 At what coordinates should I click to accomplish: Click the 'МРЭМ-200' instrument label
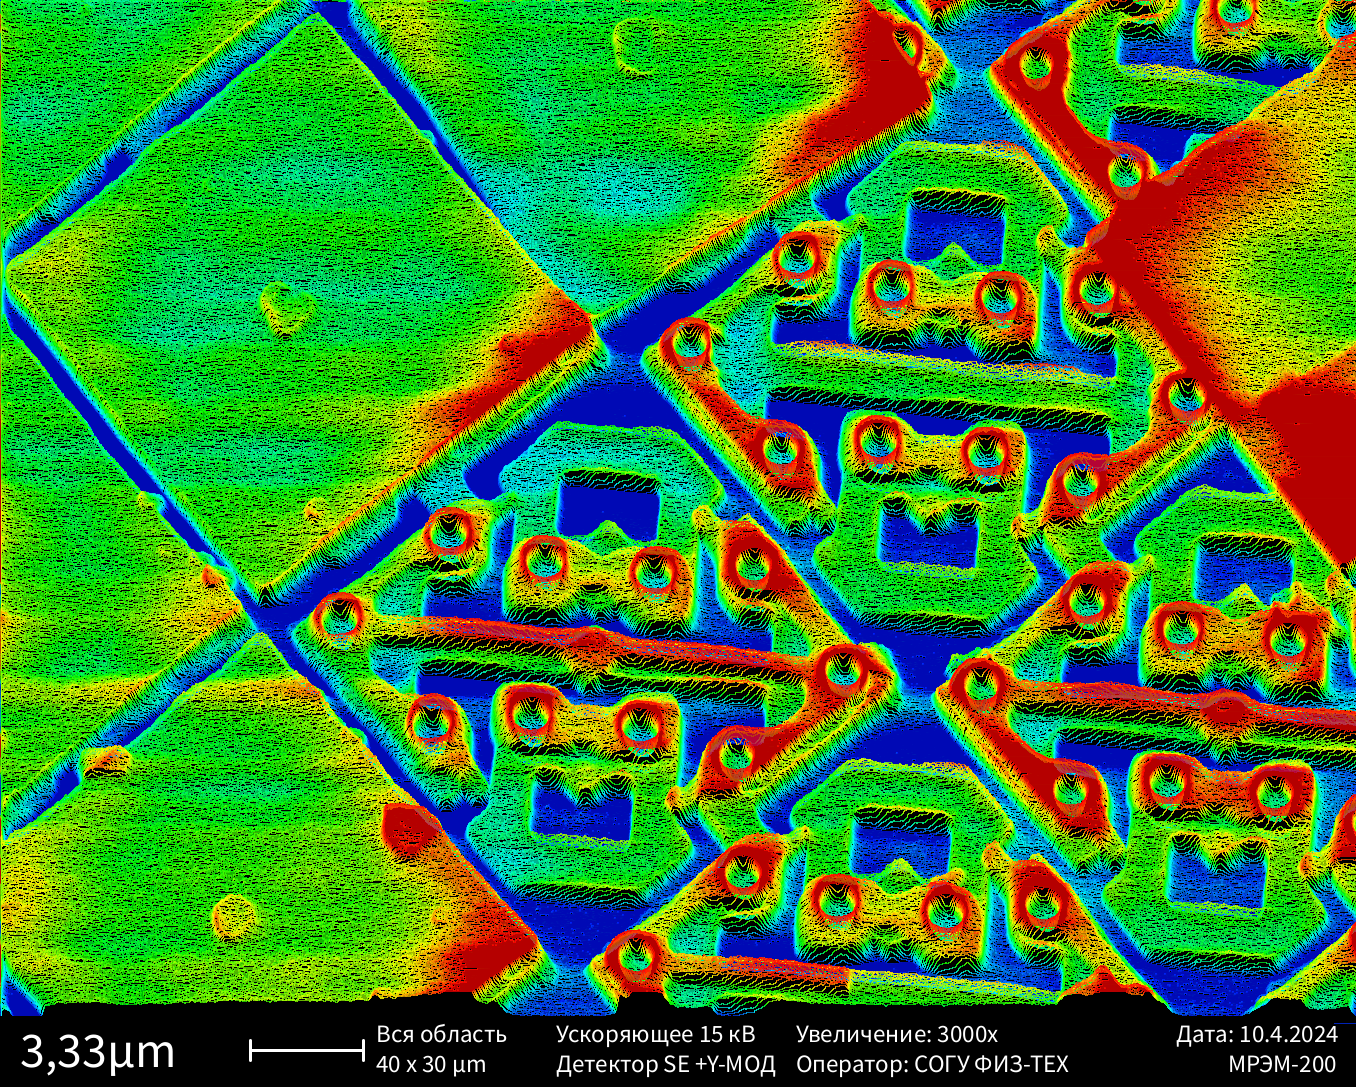[1282, 1064]
